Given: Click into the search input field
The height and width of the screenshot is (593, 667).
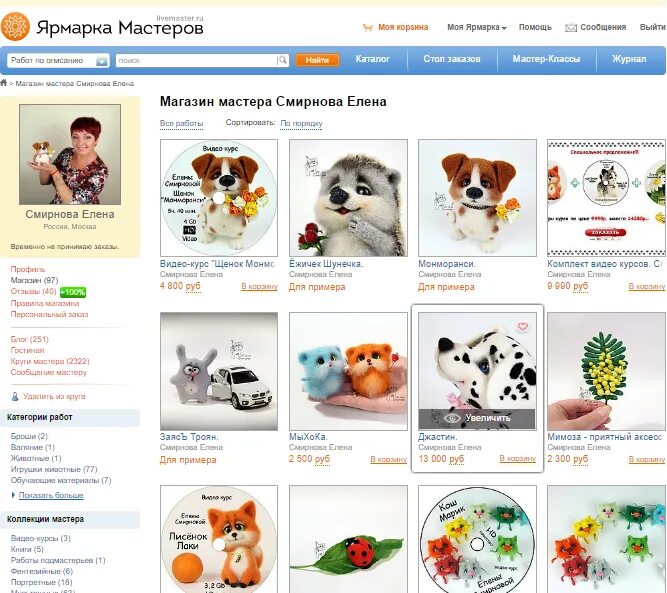Looking at the screenshot, I should (197, 60).
